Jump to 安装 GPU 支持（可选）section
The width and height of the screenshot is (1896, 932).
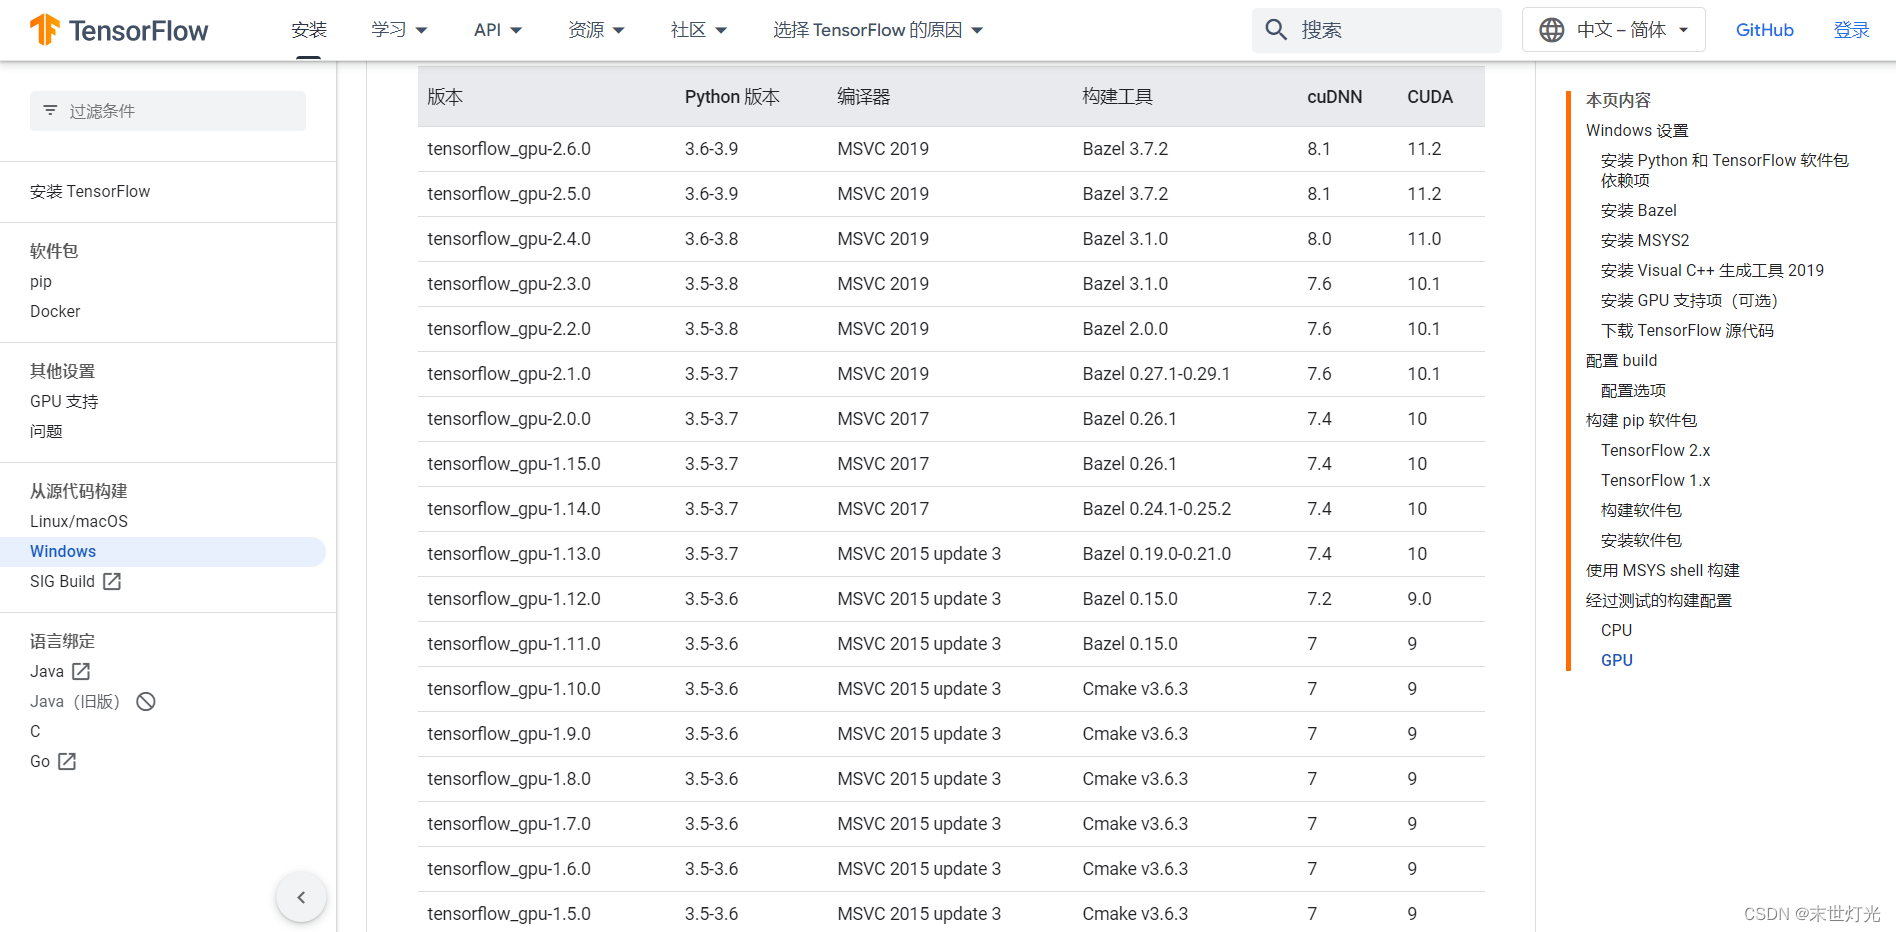point(1690,300)
